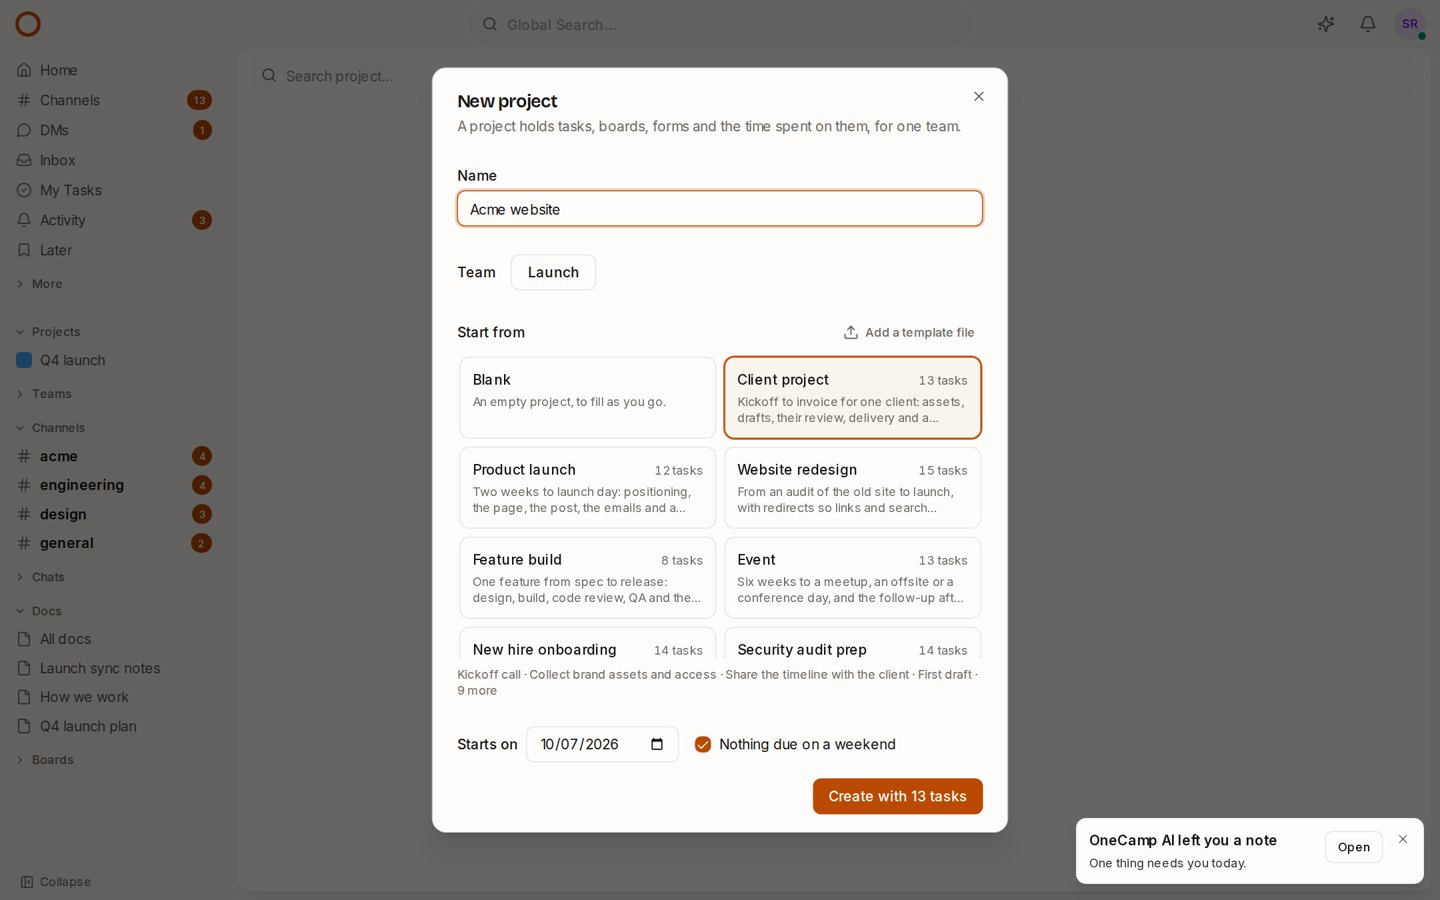This screenshot has width=1440, height=900.
Task: Open the Inbox item
Action: click(114, 160)
